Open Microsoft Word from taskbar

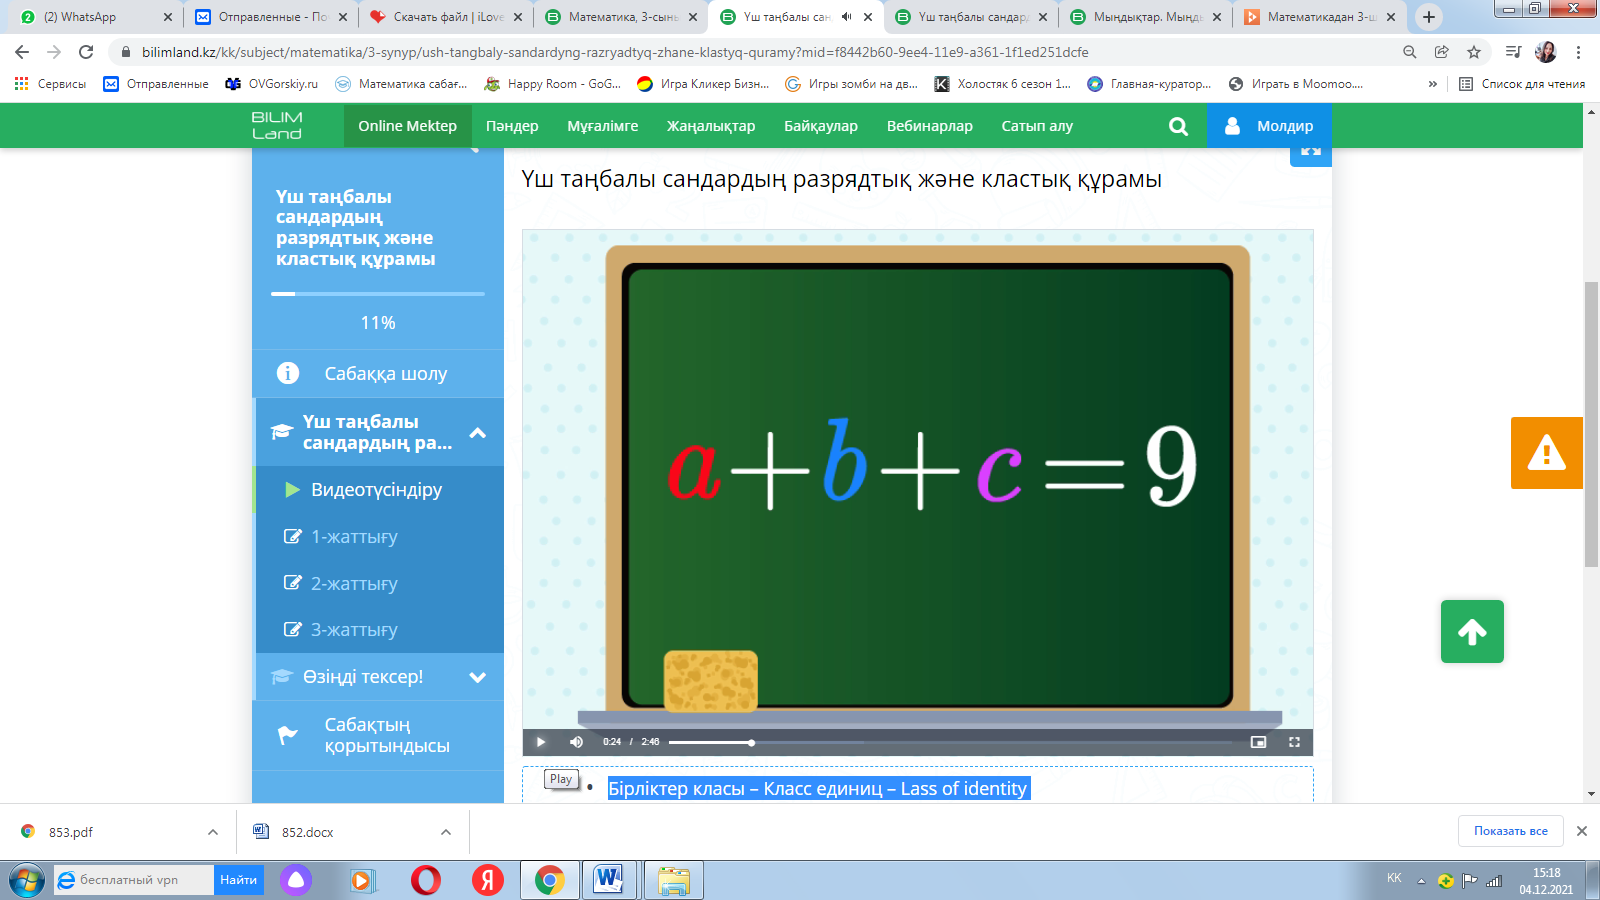[609, 880]
